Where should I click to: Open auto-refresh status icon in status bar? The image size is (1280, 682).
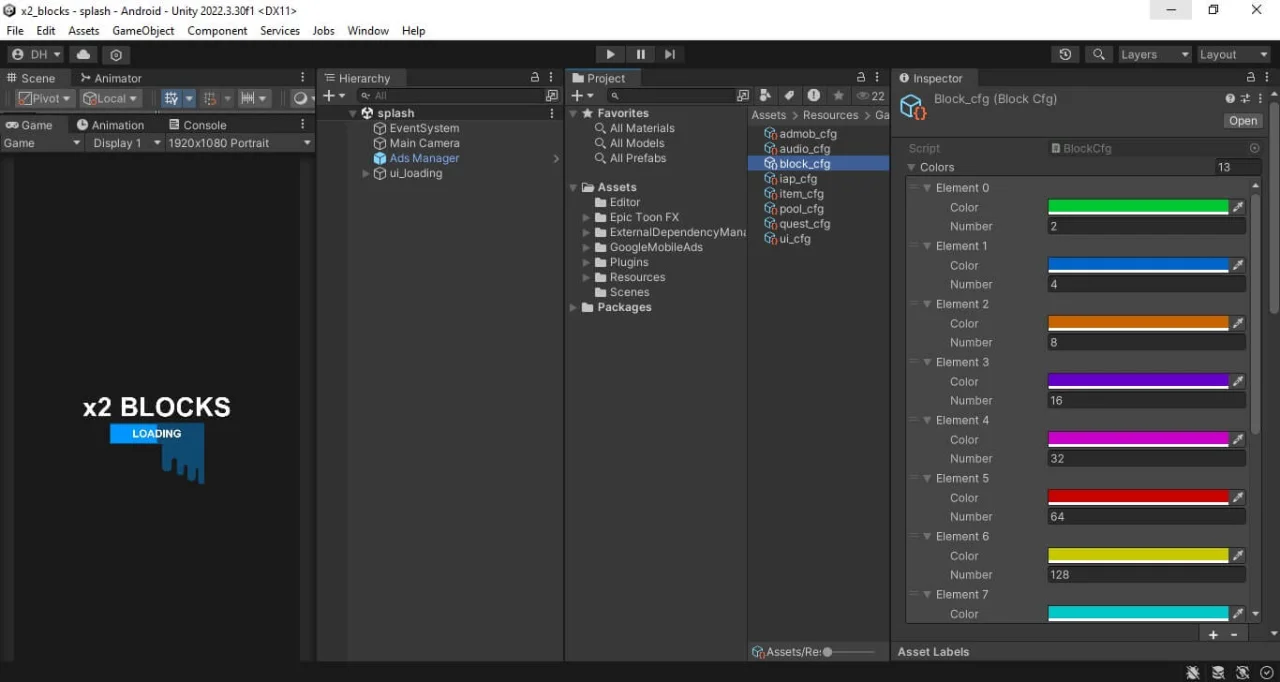(1243, 673)
